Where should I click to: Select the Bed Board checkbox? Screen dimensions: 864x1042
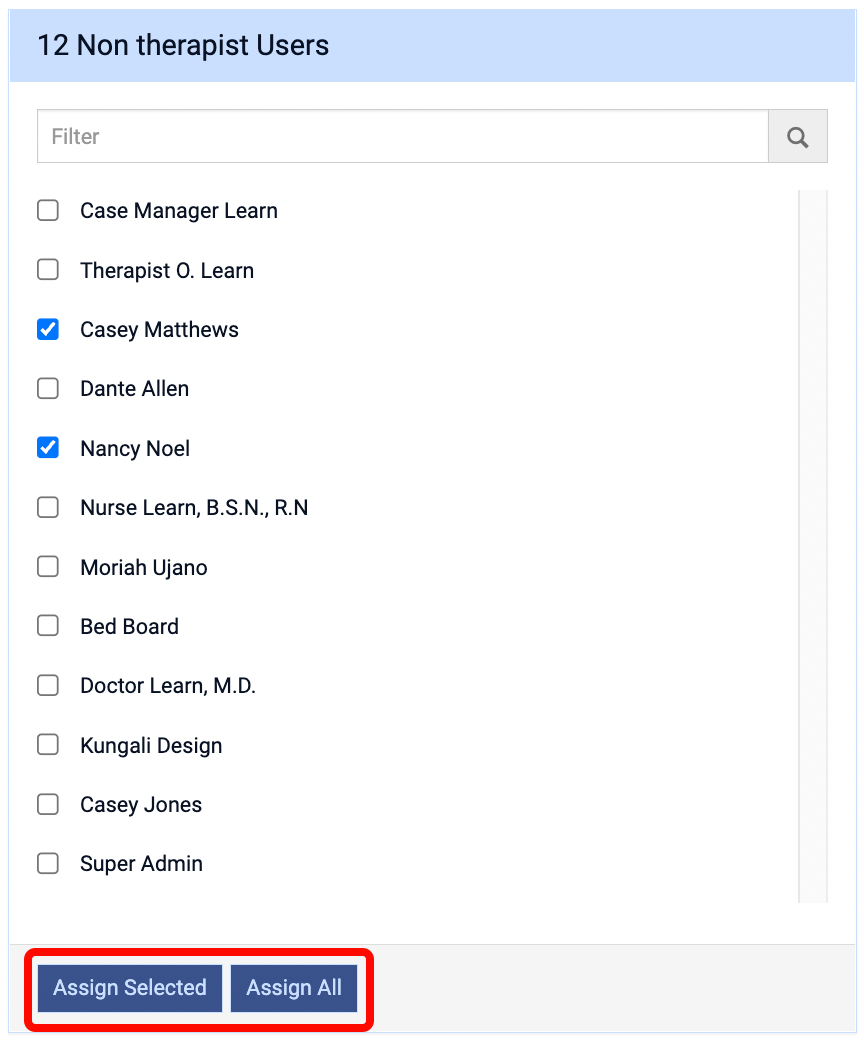pyautogui.click(x=48, y=627)
